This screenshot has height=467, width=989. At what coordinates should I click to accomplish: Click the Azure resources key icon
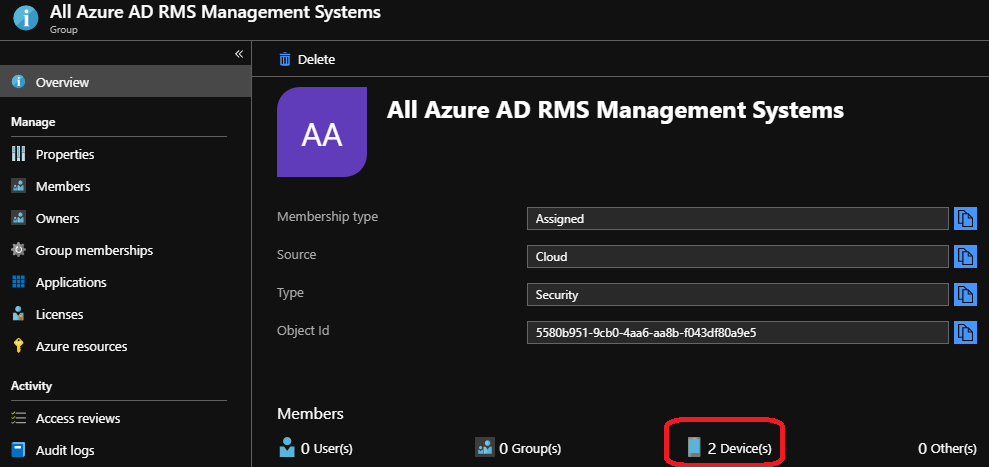(x=18, y=346)
